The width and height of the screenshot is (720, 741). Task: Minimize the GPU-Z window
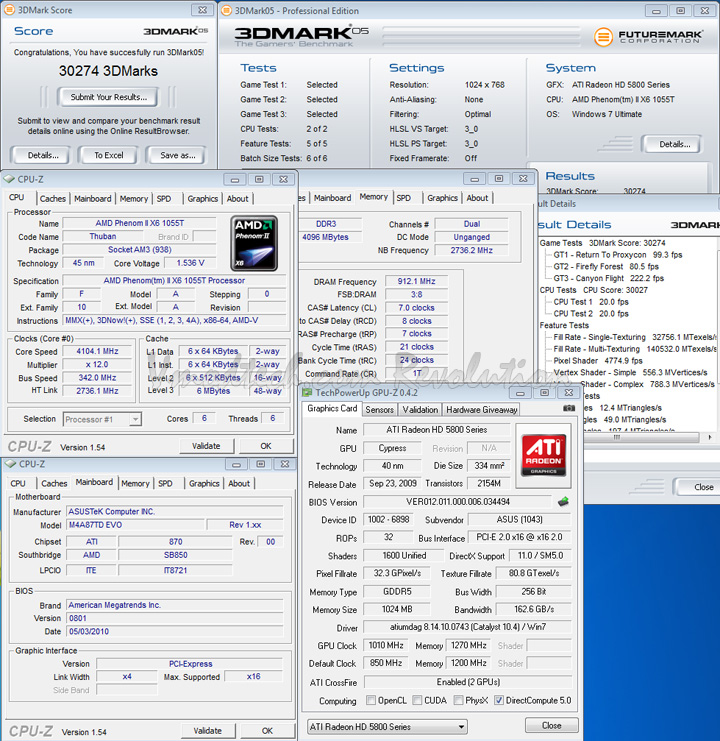tap(520, 393)
